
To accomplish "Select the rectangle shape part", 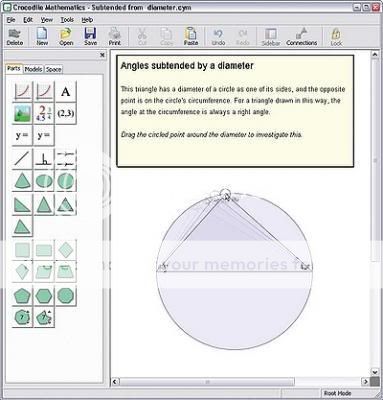I will coord(44,250).
